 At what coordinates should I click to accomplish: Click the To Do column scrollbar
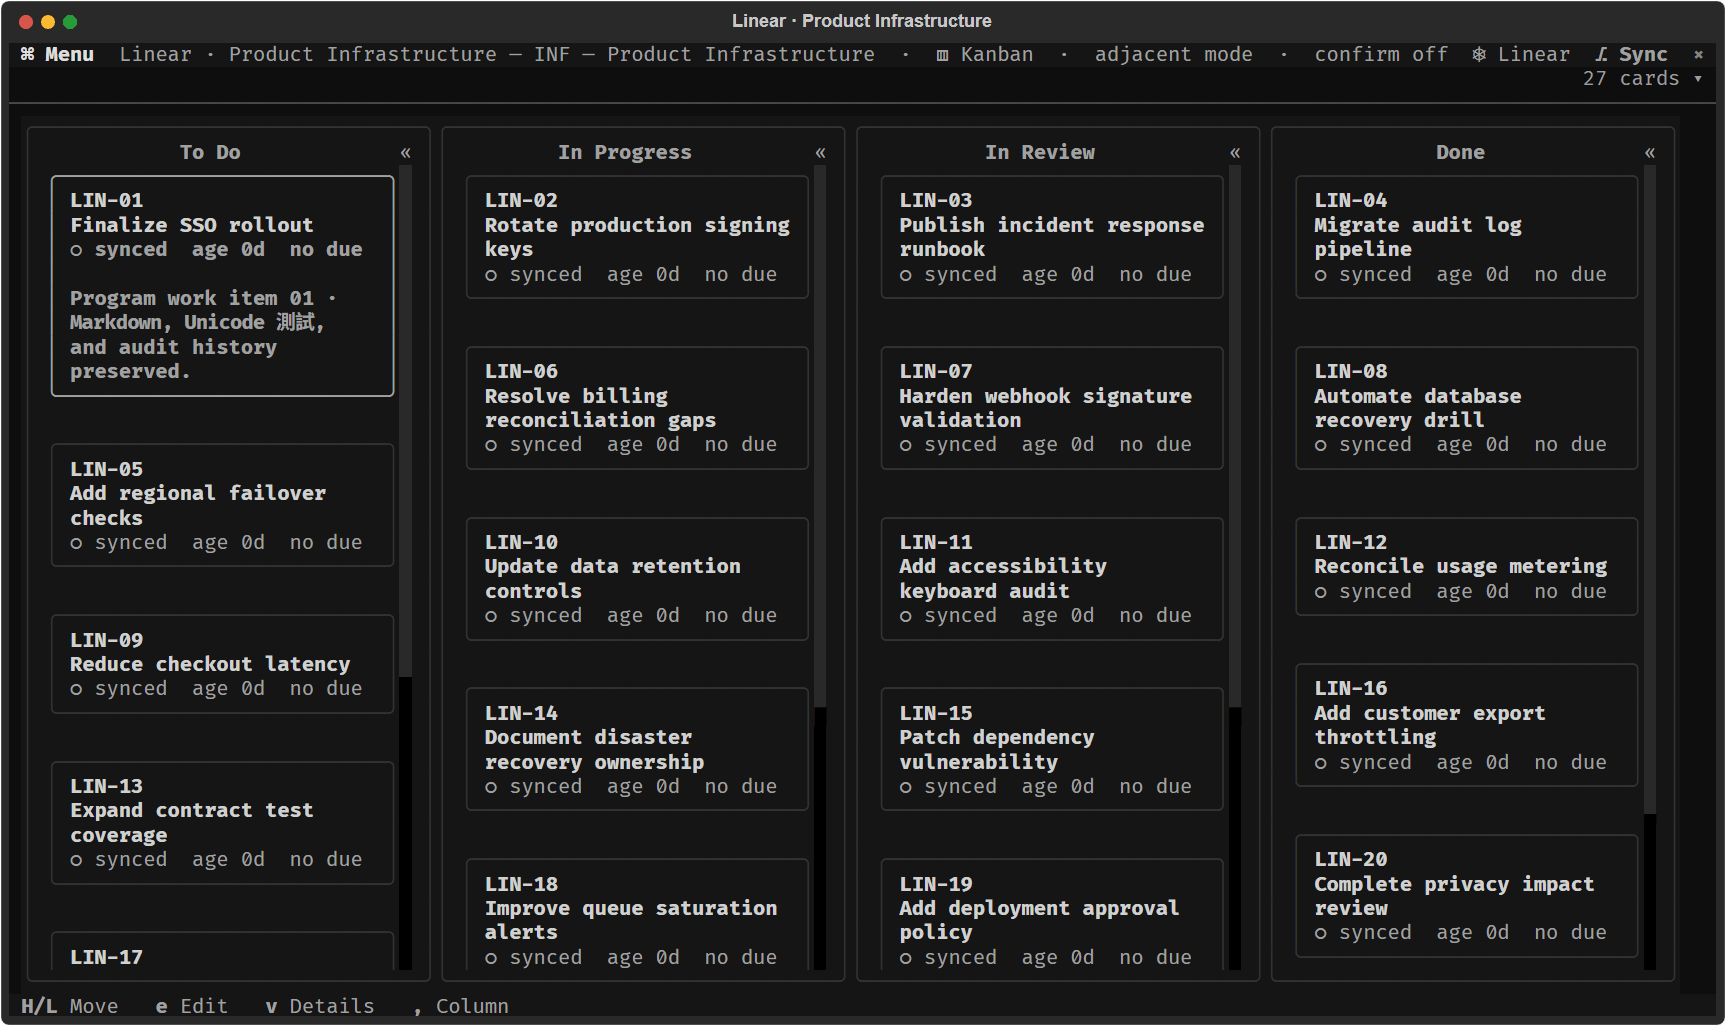click(x=406, y=568)
